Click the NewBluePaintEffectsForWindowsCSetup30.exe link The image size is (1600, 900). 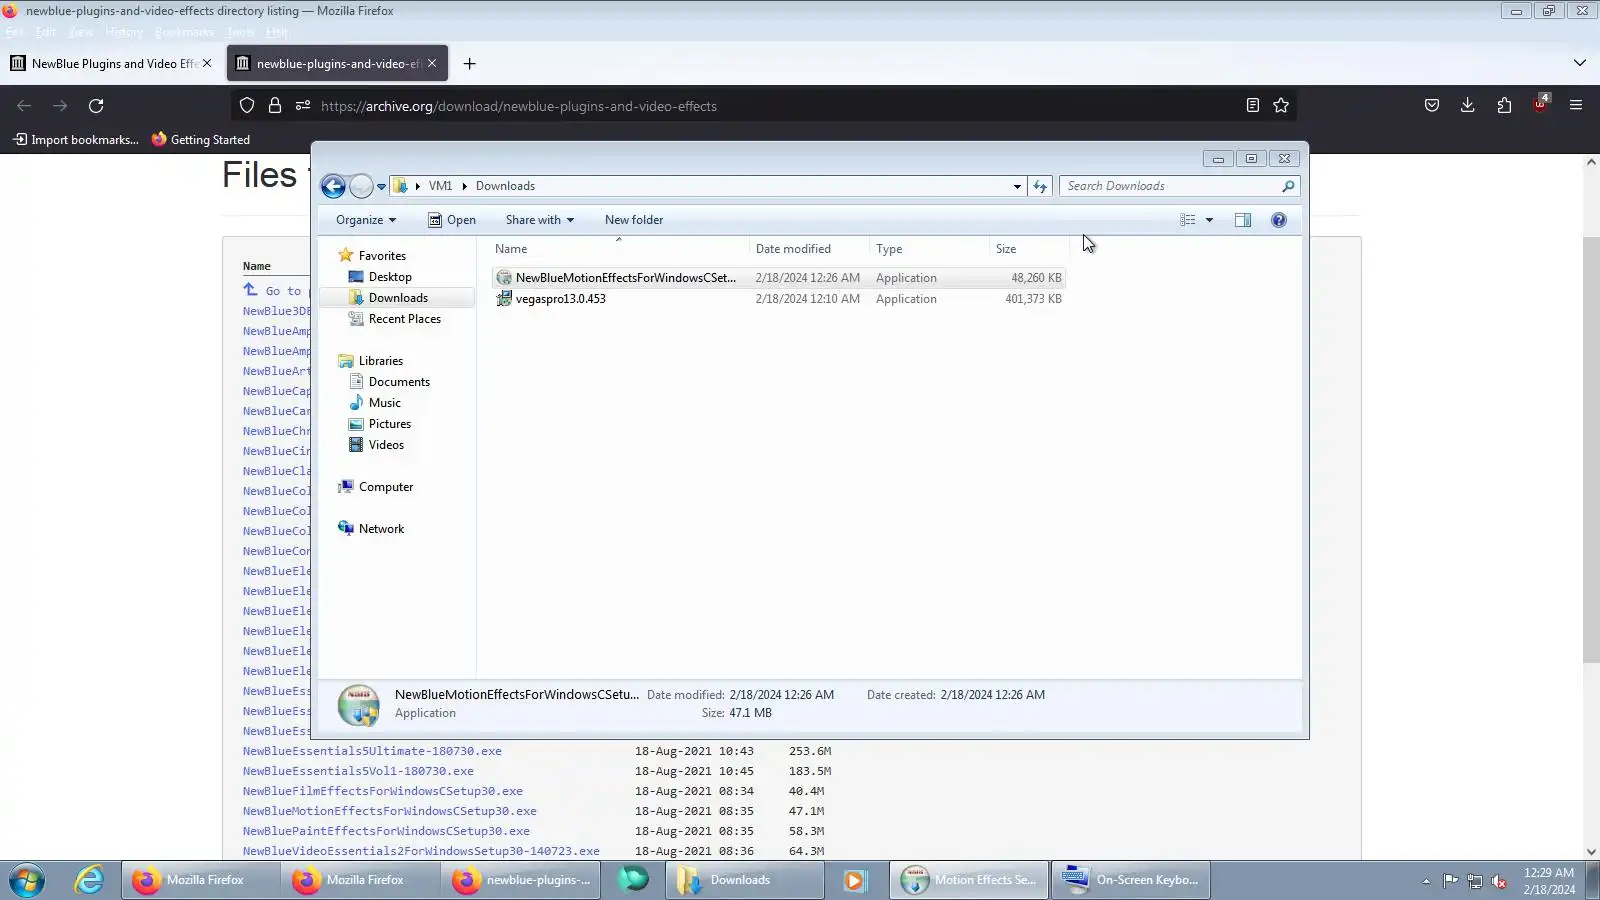(x=386, y=831)
